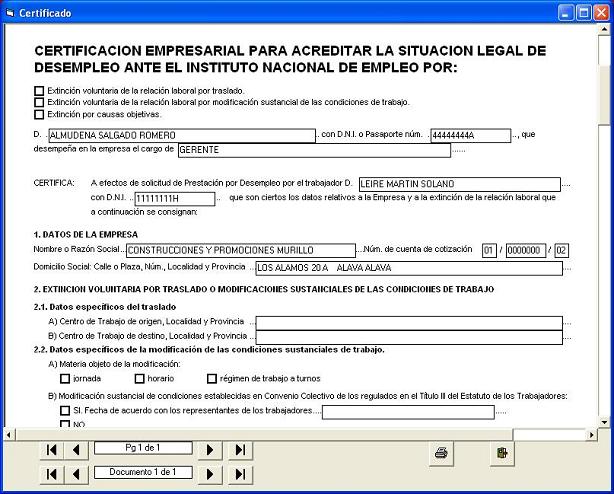
Task: Click the 'CERTIFICA:' label
Action: tap(54, 183)
